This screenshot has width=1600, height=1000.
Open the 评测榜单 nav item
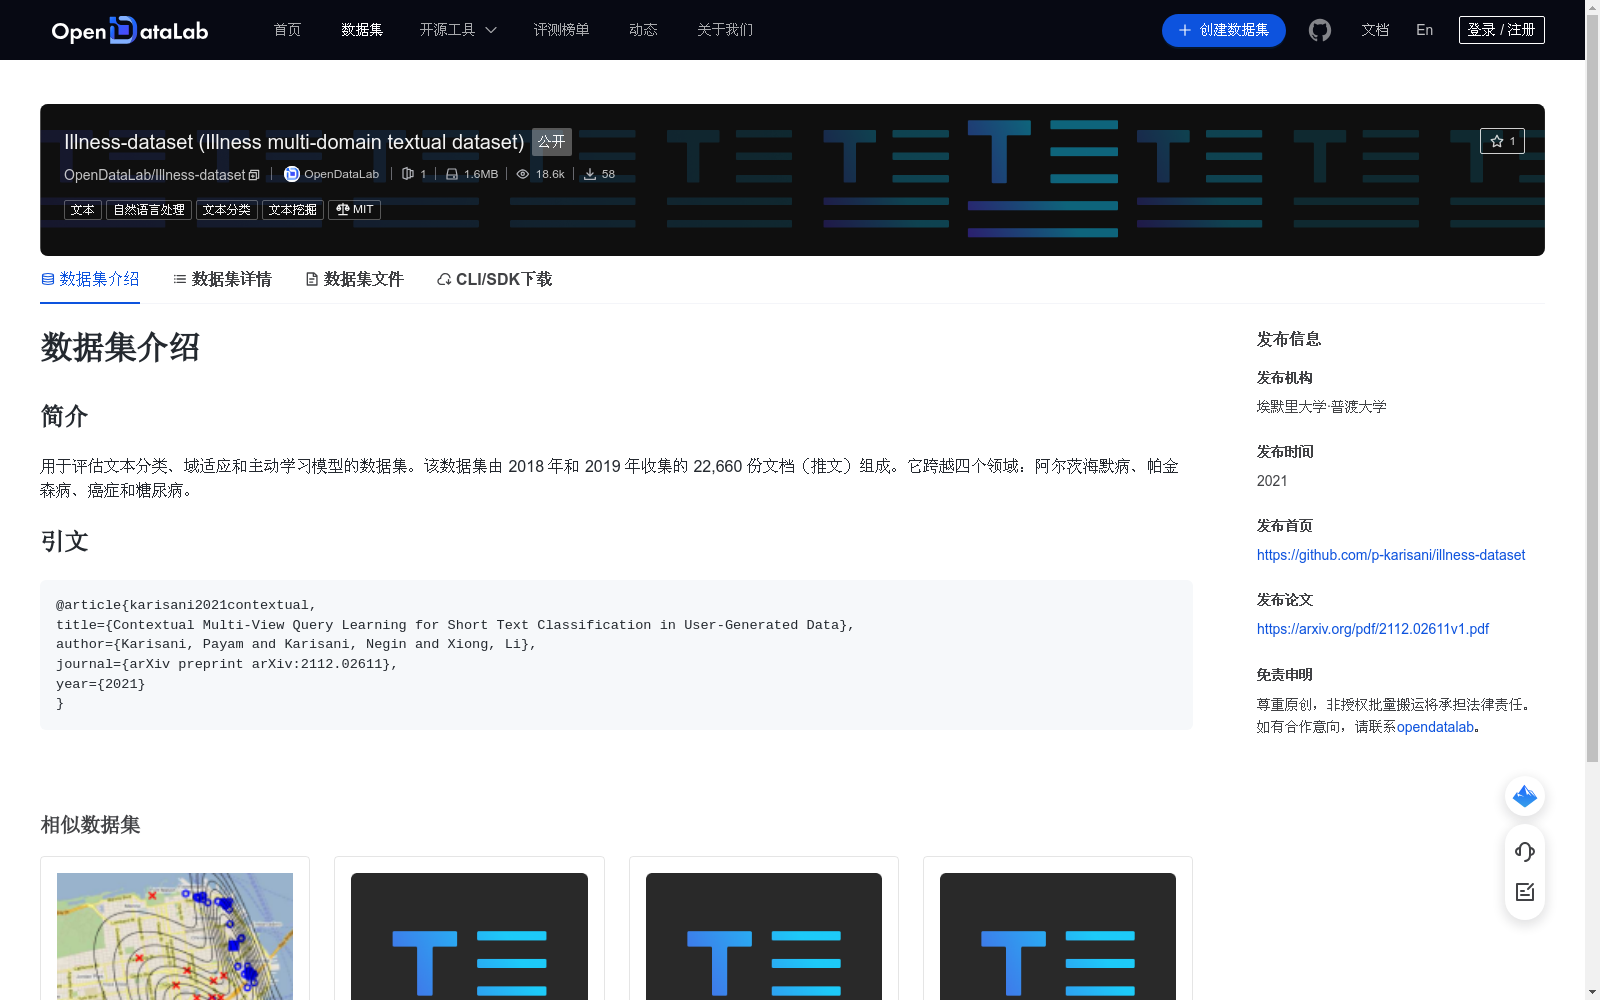(561, 30)
